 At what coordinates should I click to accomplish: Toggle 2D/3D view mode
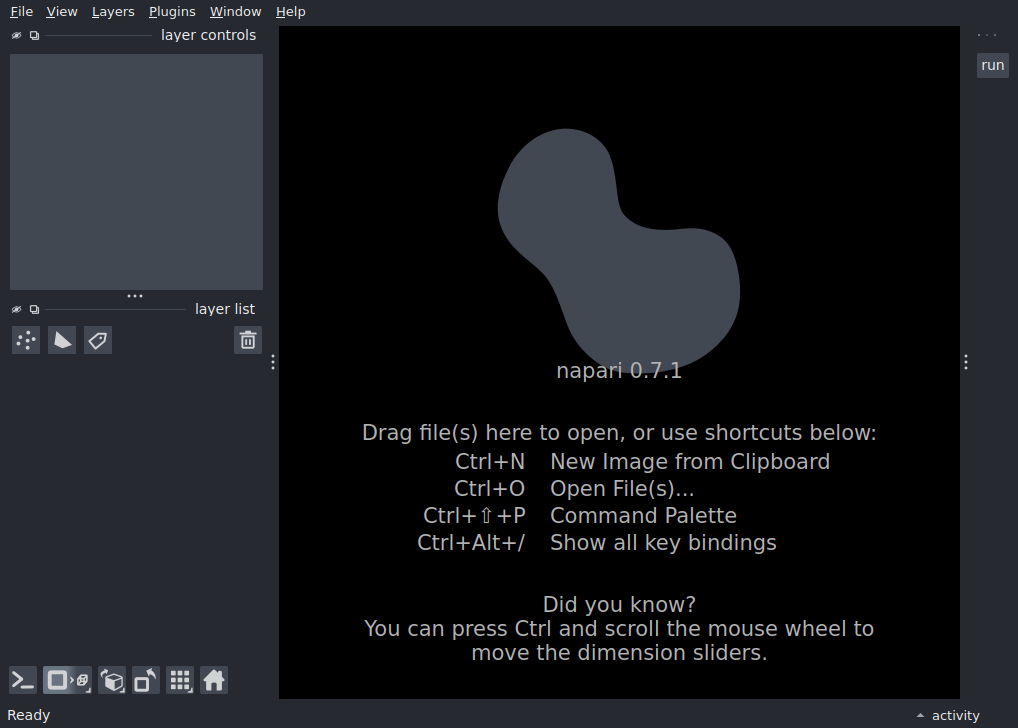(68, 681)
